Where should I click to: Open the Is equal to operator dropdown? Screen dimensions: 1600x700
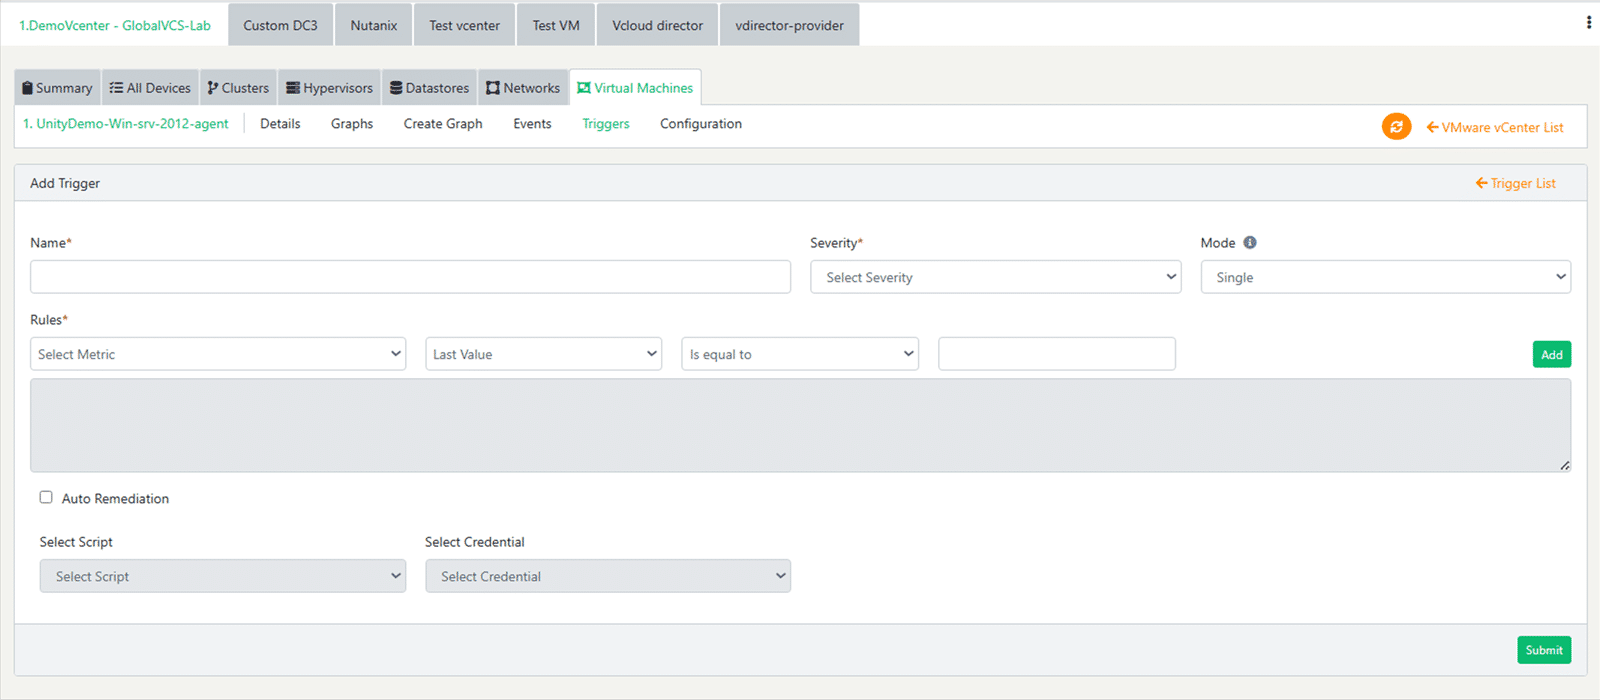tap(799, 354)
